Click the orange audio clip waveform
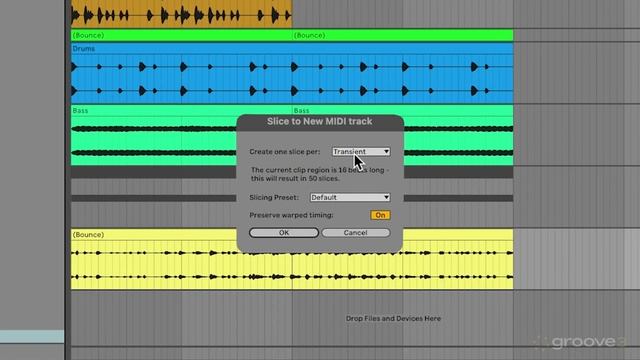The height and width of the screenshot is (360, 640). click(x=181, y=15)
